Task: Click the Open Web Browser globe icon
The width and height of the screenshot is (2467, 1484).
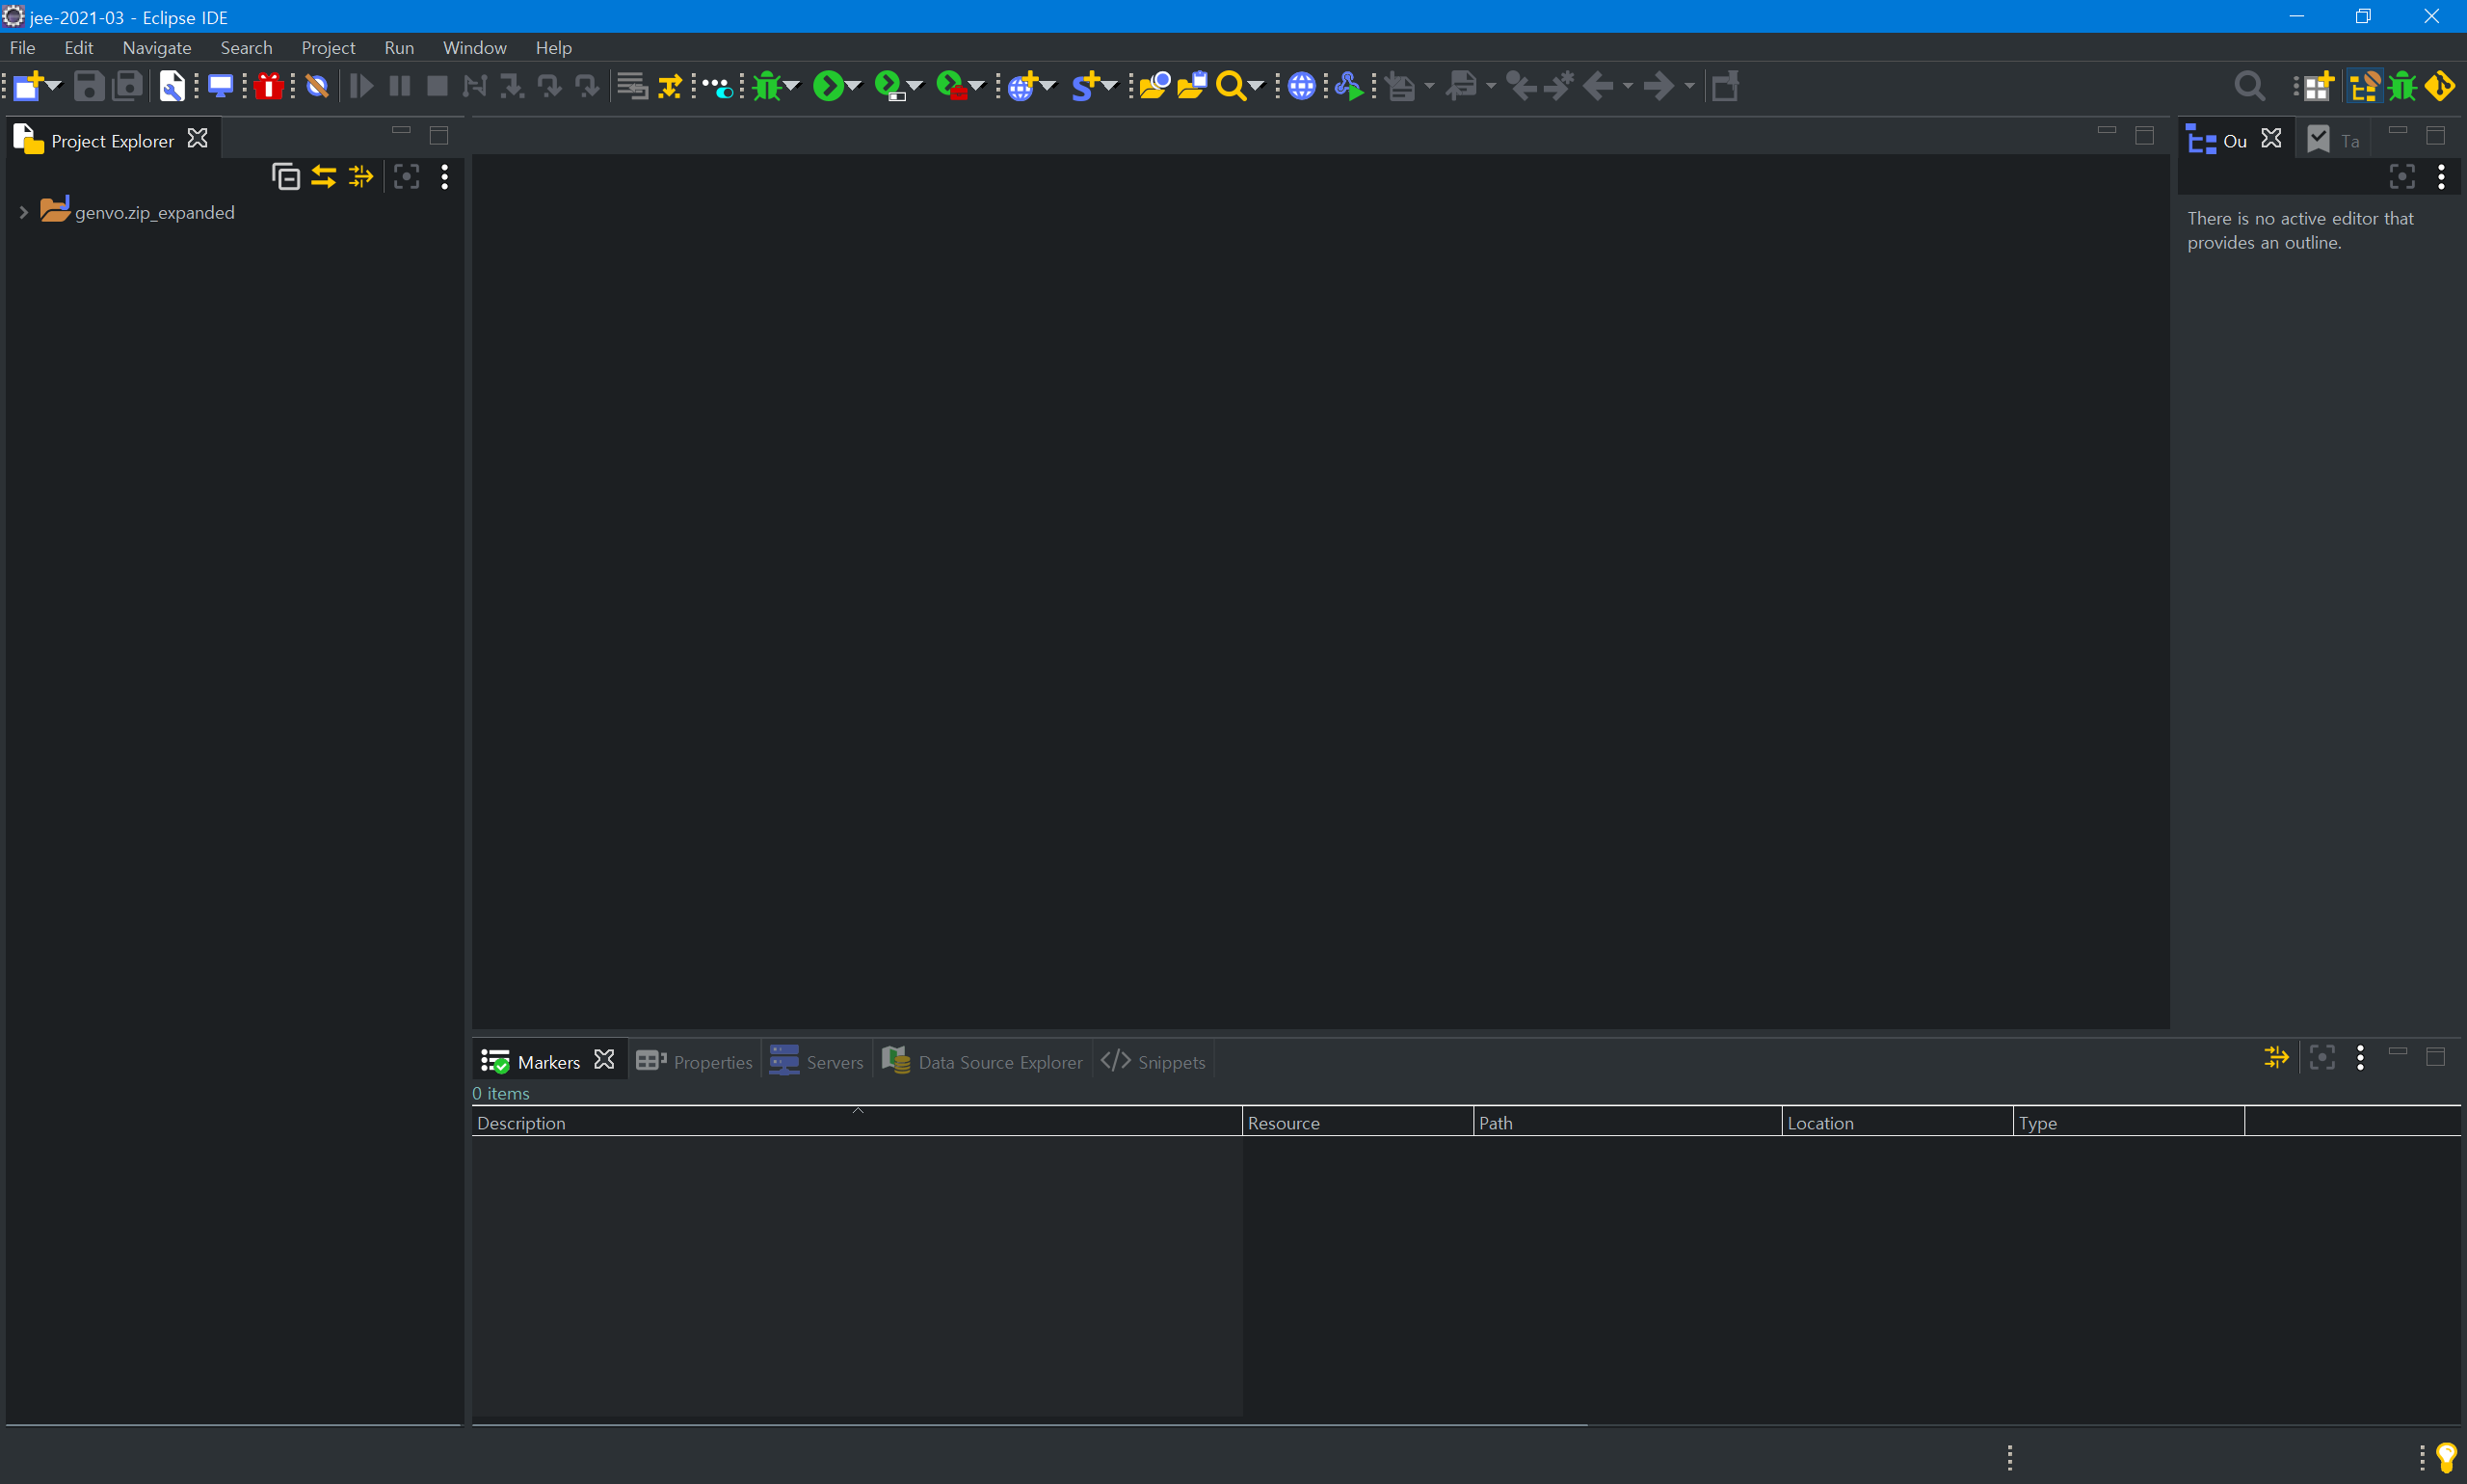Action: [1301, 87]
